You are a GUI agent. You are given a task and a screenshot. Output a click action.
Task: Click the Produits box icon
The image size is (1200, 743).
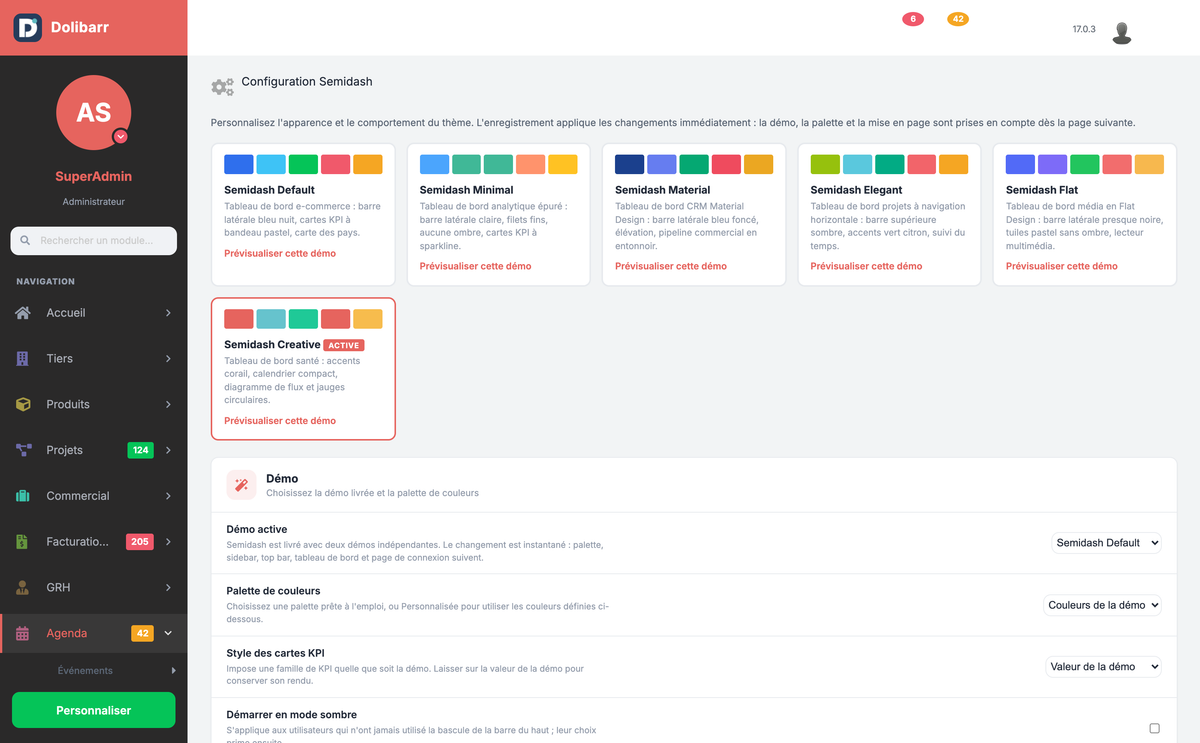[x=23, y=404]
